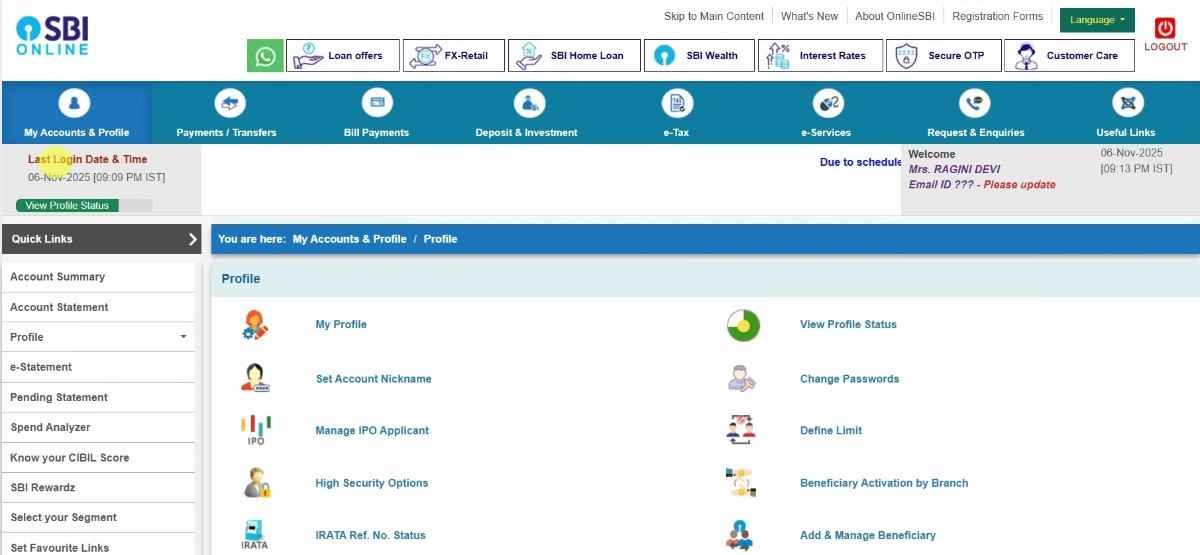Click the Set Account Nickname icon
Image resolution: width=1200 pixels, height=555 pixels.
coord(256,378)
